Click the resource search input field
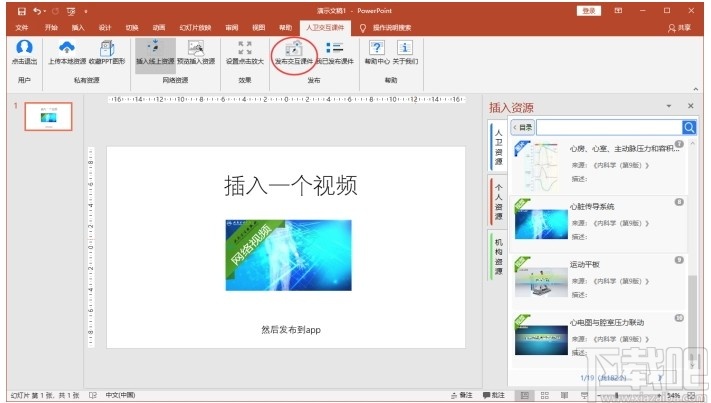Screen dimensions: 711x403 [x=609, y=127]
